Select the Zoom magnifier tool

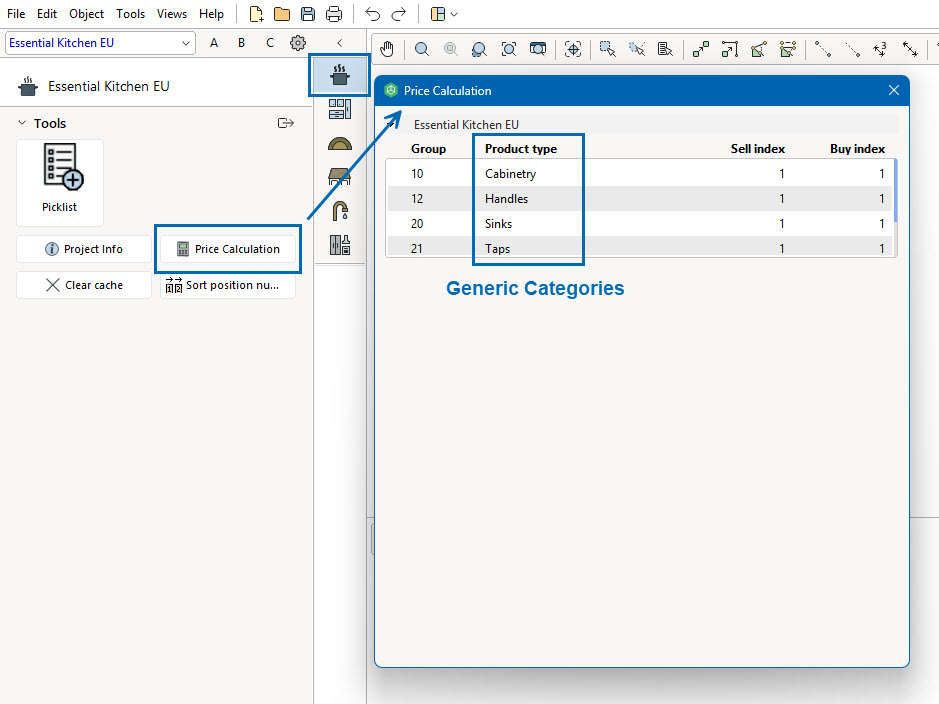[x=422, y=49]
